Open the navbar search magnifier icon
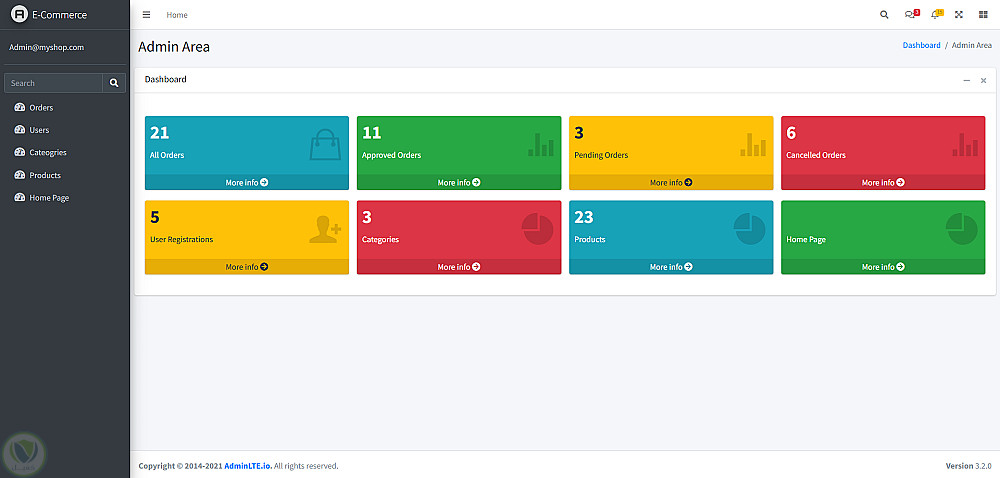This screenshot has height=478, width=1000. pyautogui.click(x=884, y=15)
